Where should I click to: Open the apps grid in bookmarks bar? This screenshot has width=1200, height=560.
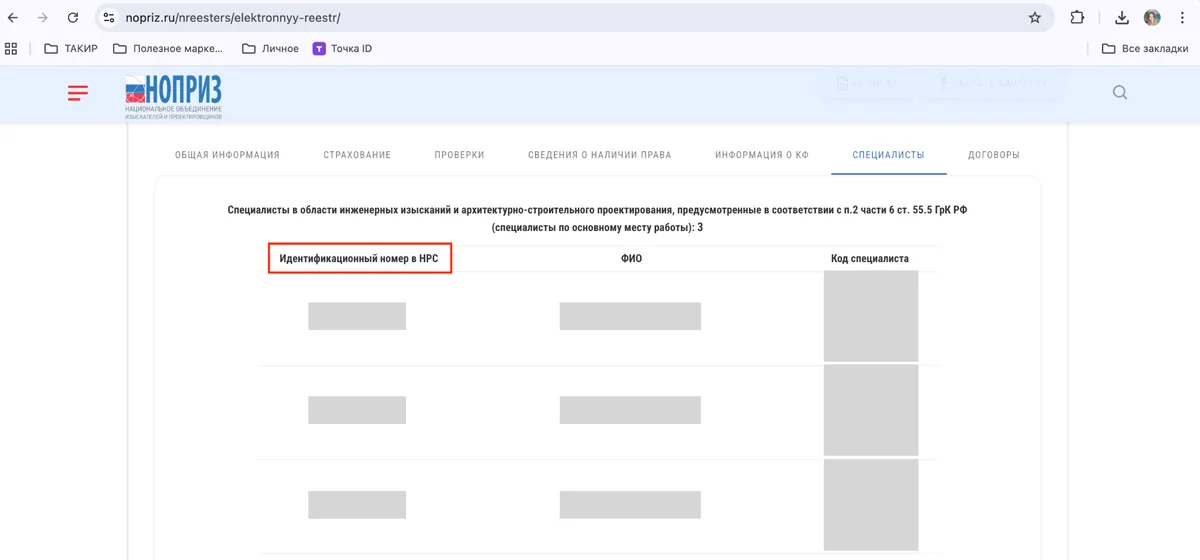click(12, 48)
